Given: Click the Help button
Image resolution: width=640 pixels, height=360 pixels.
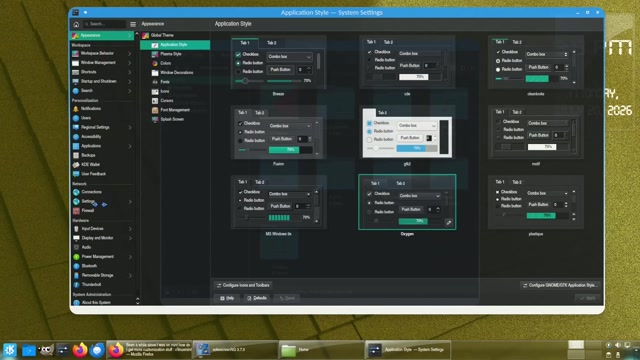Looking at the screenshot, I should tap(227, 298).
